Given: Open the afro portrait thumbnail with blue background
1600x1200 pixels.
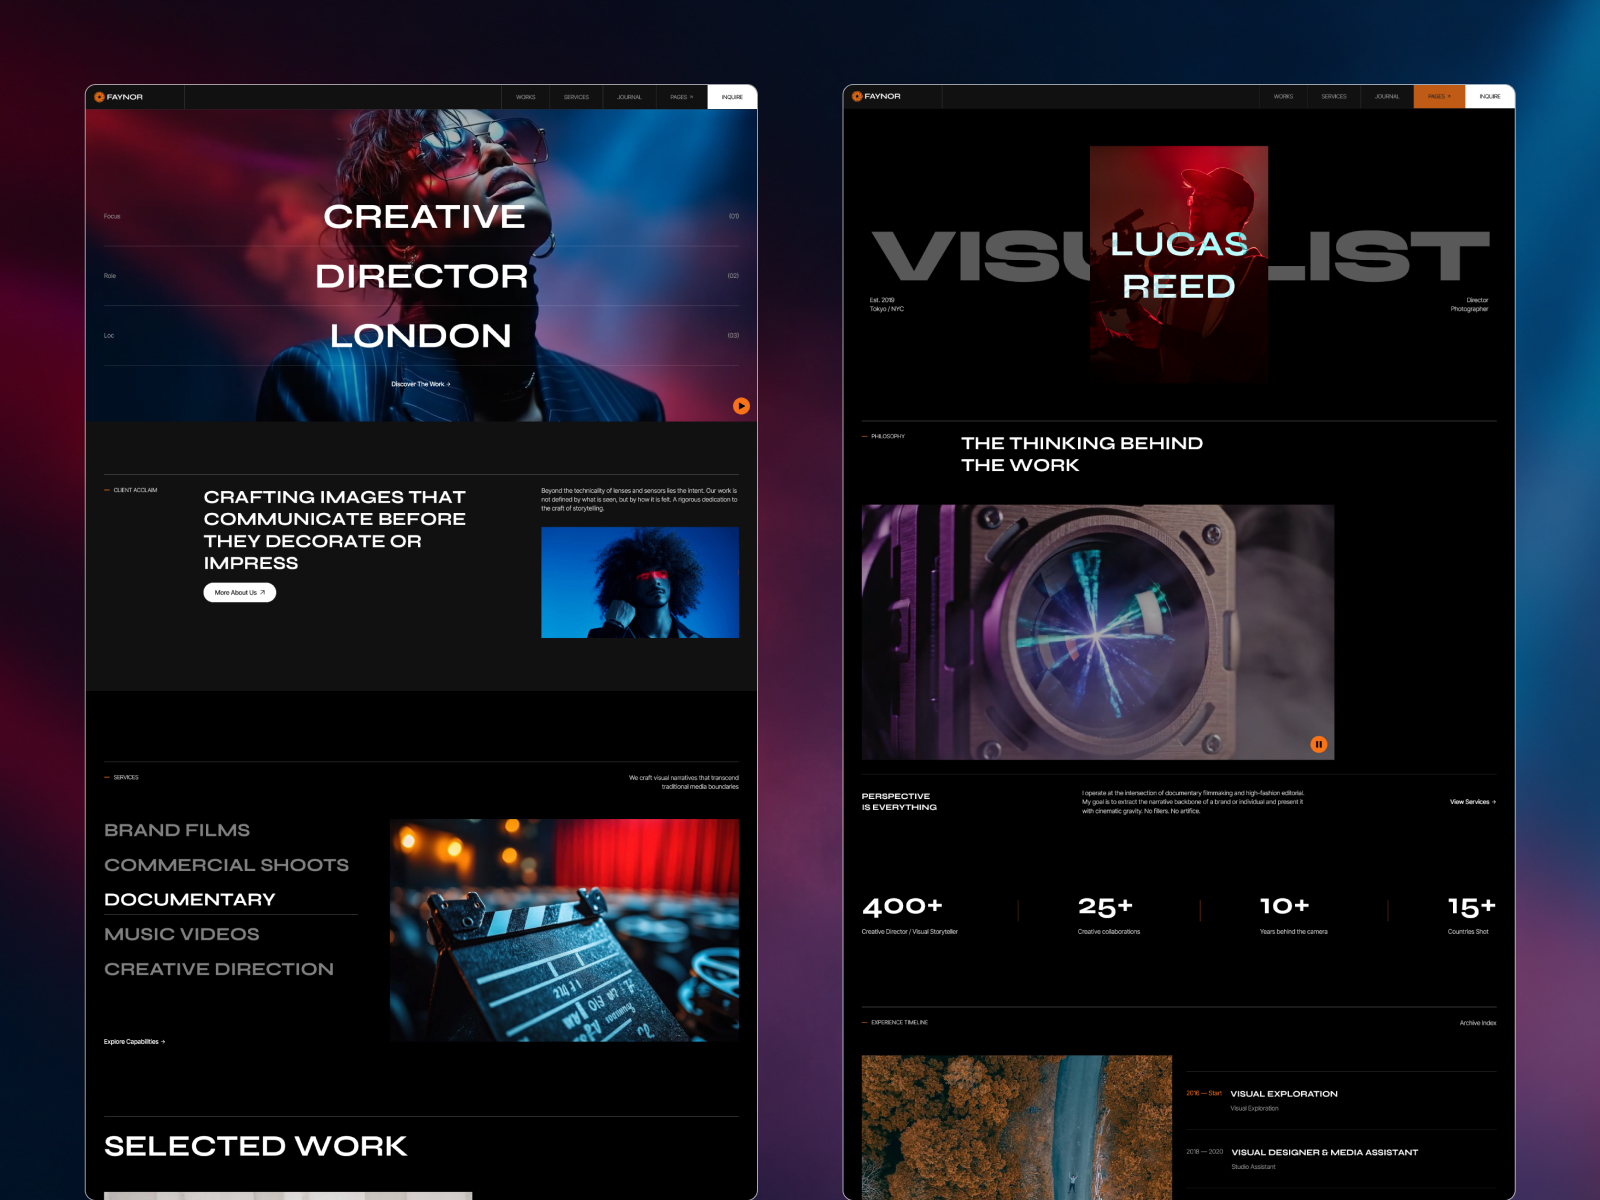Looking at the screenshot, I should 640,582.
